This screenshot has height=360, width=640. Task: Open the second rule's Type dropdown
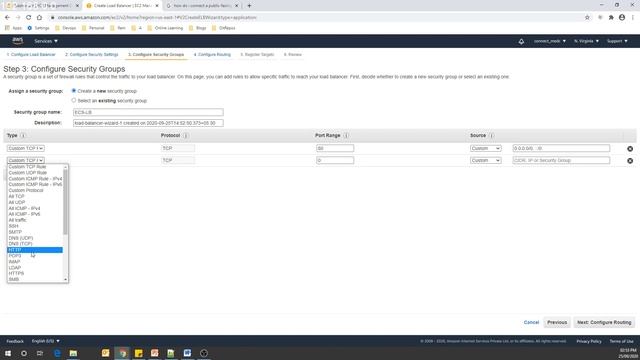(26, 160)
